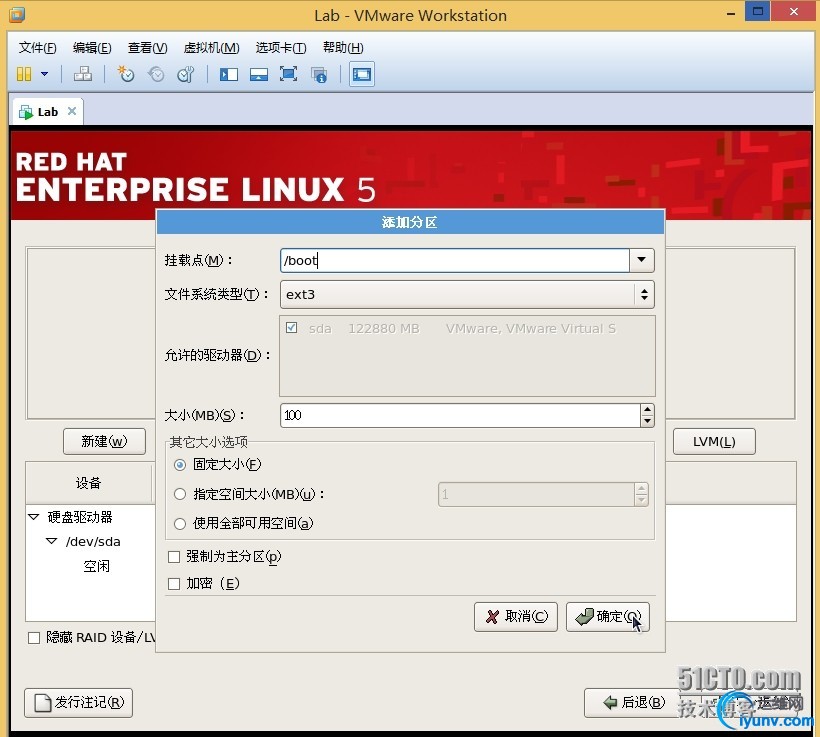Click the 新建(w) new partition button
The image size is (820, 737).
[x=105, y=441]
